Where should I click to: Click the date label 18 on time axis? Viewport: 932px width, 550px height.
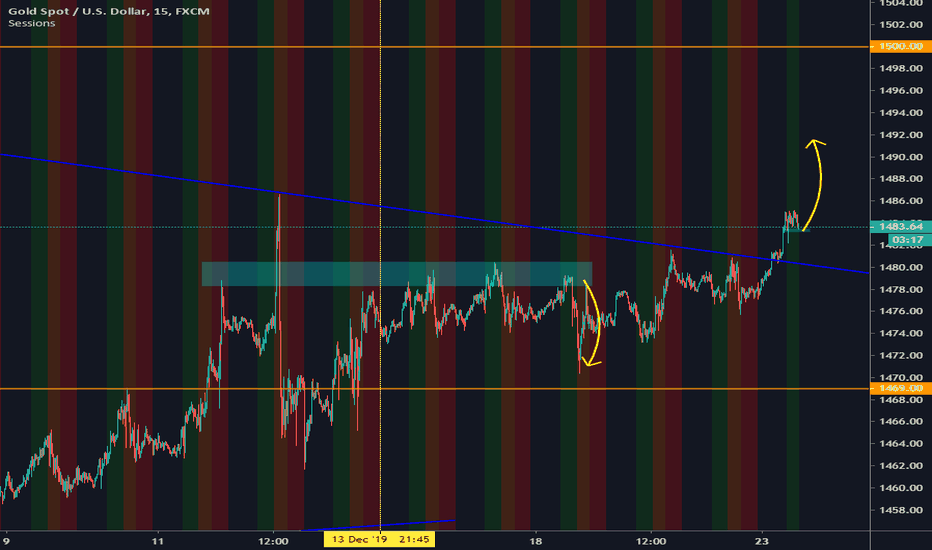tap(536, 541)
